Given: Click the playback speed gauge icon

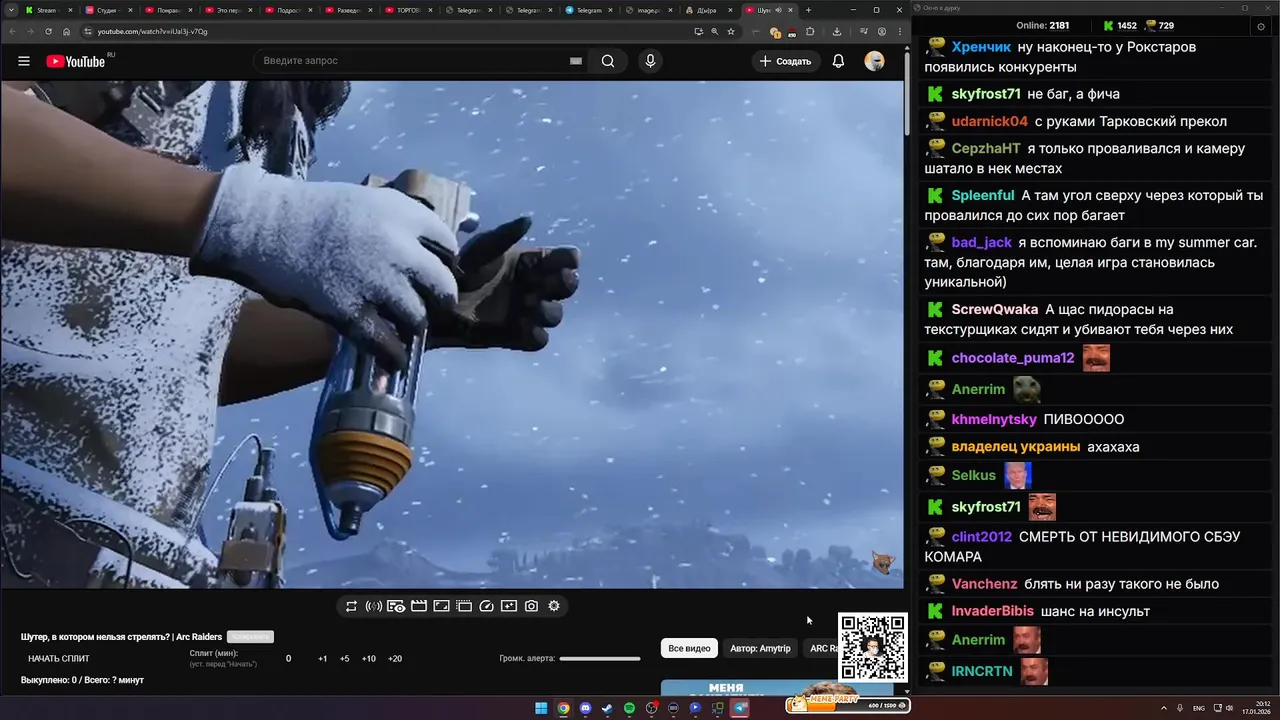Looking at the screenshot, I should (486, 606).
